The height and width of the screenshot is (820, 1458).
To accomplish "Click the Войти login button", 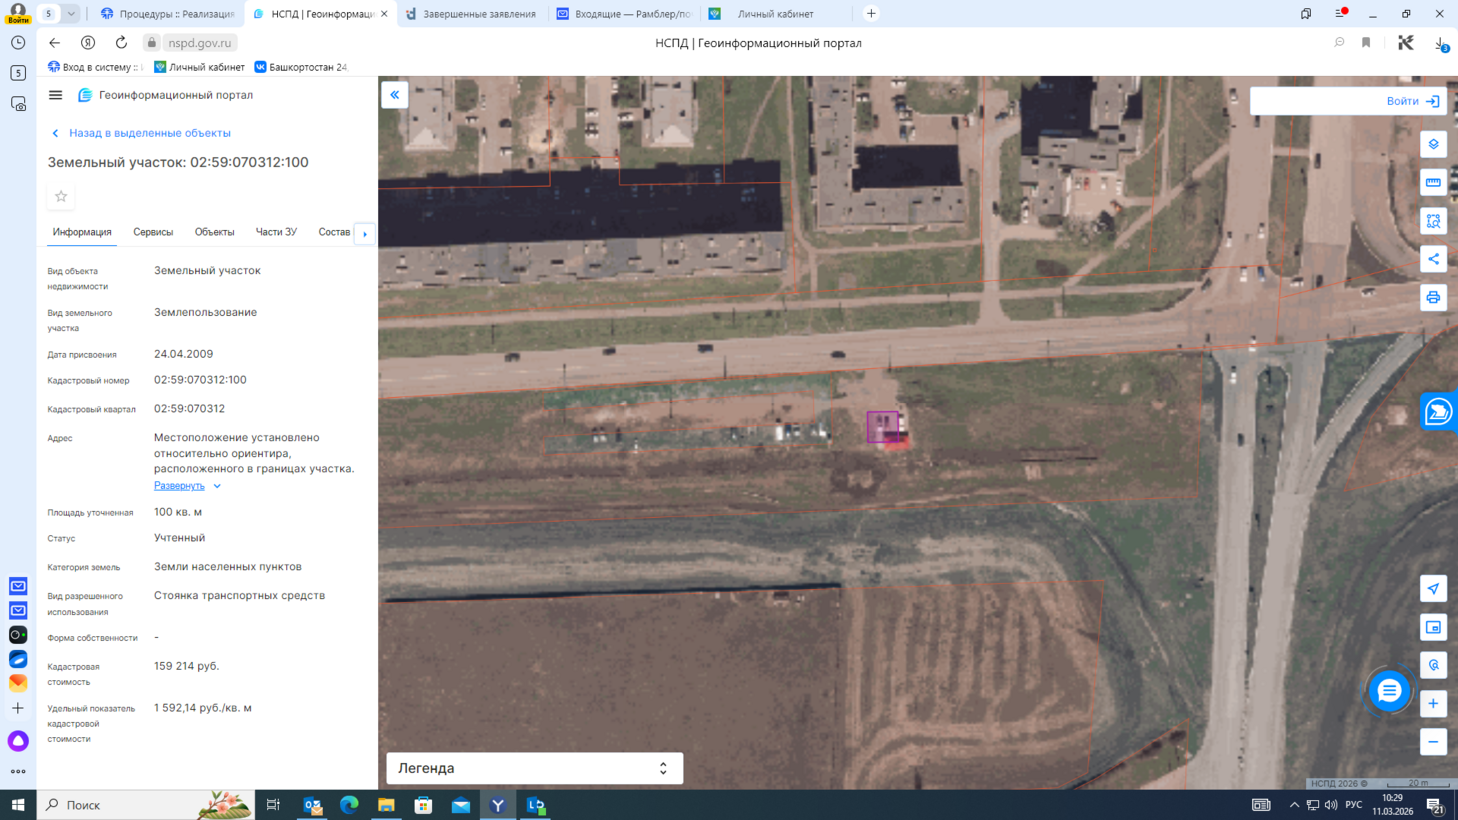I will 1411,101.
